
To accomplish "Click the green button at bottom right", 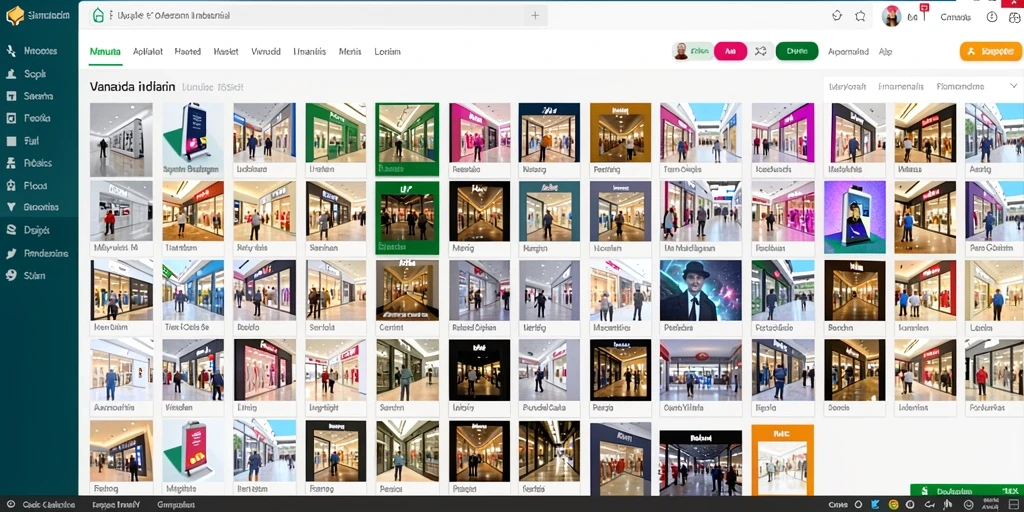I will tap(967, 491).
